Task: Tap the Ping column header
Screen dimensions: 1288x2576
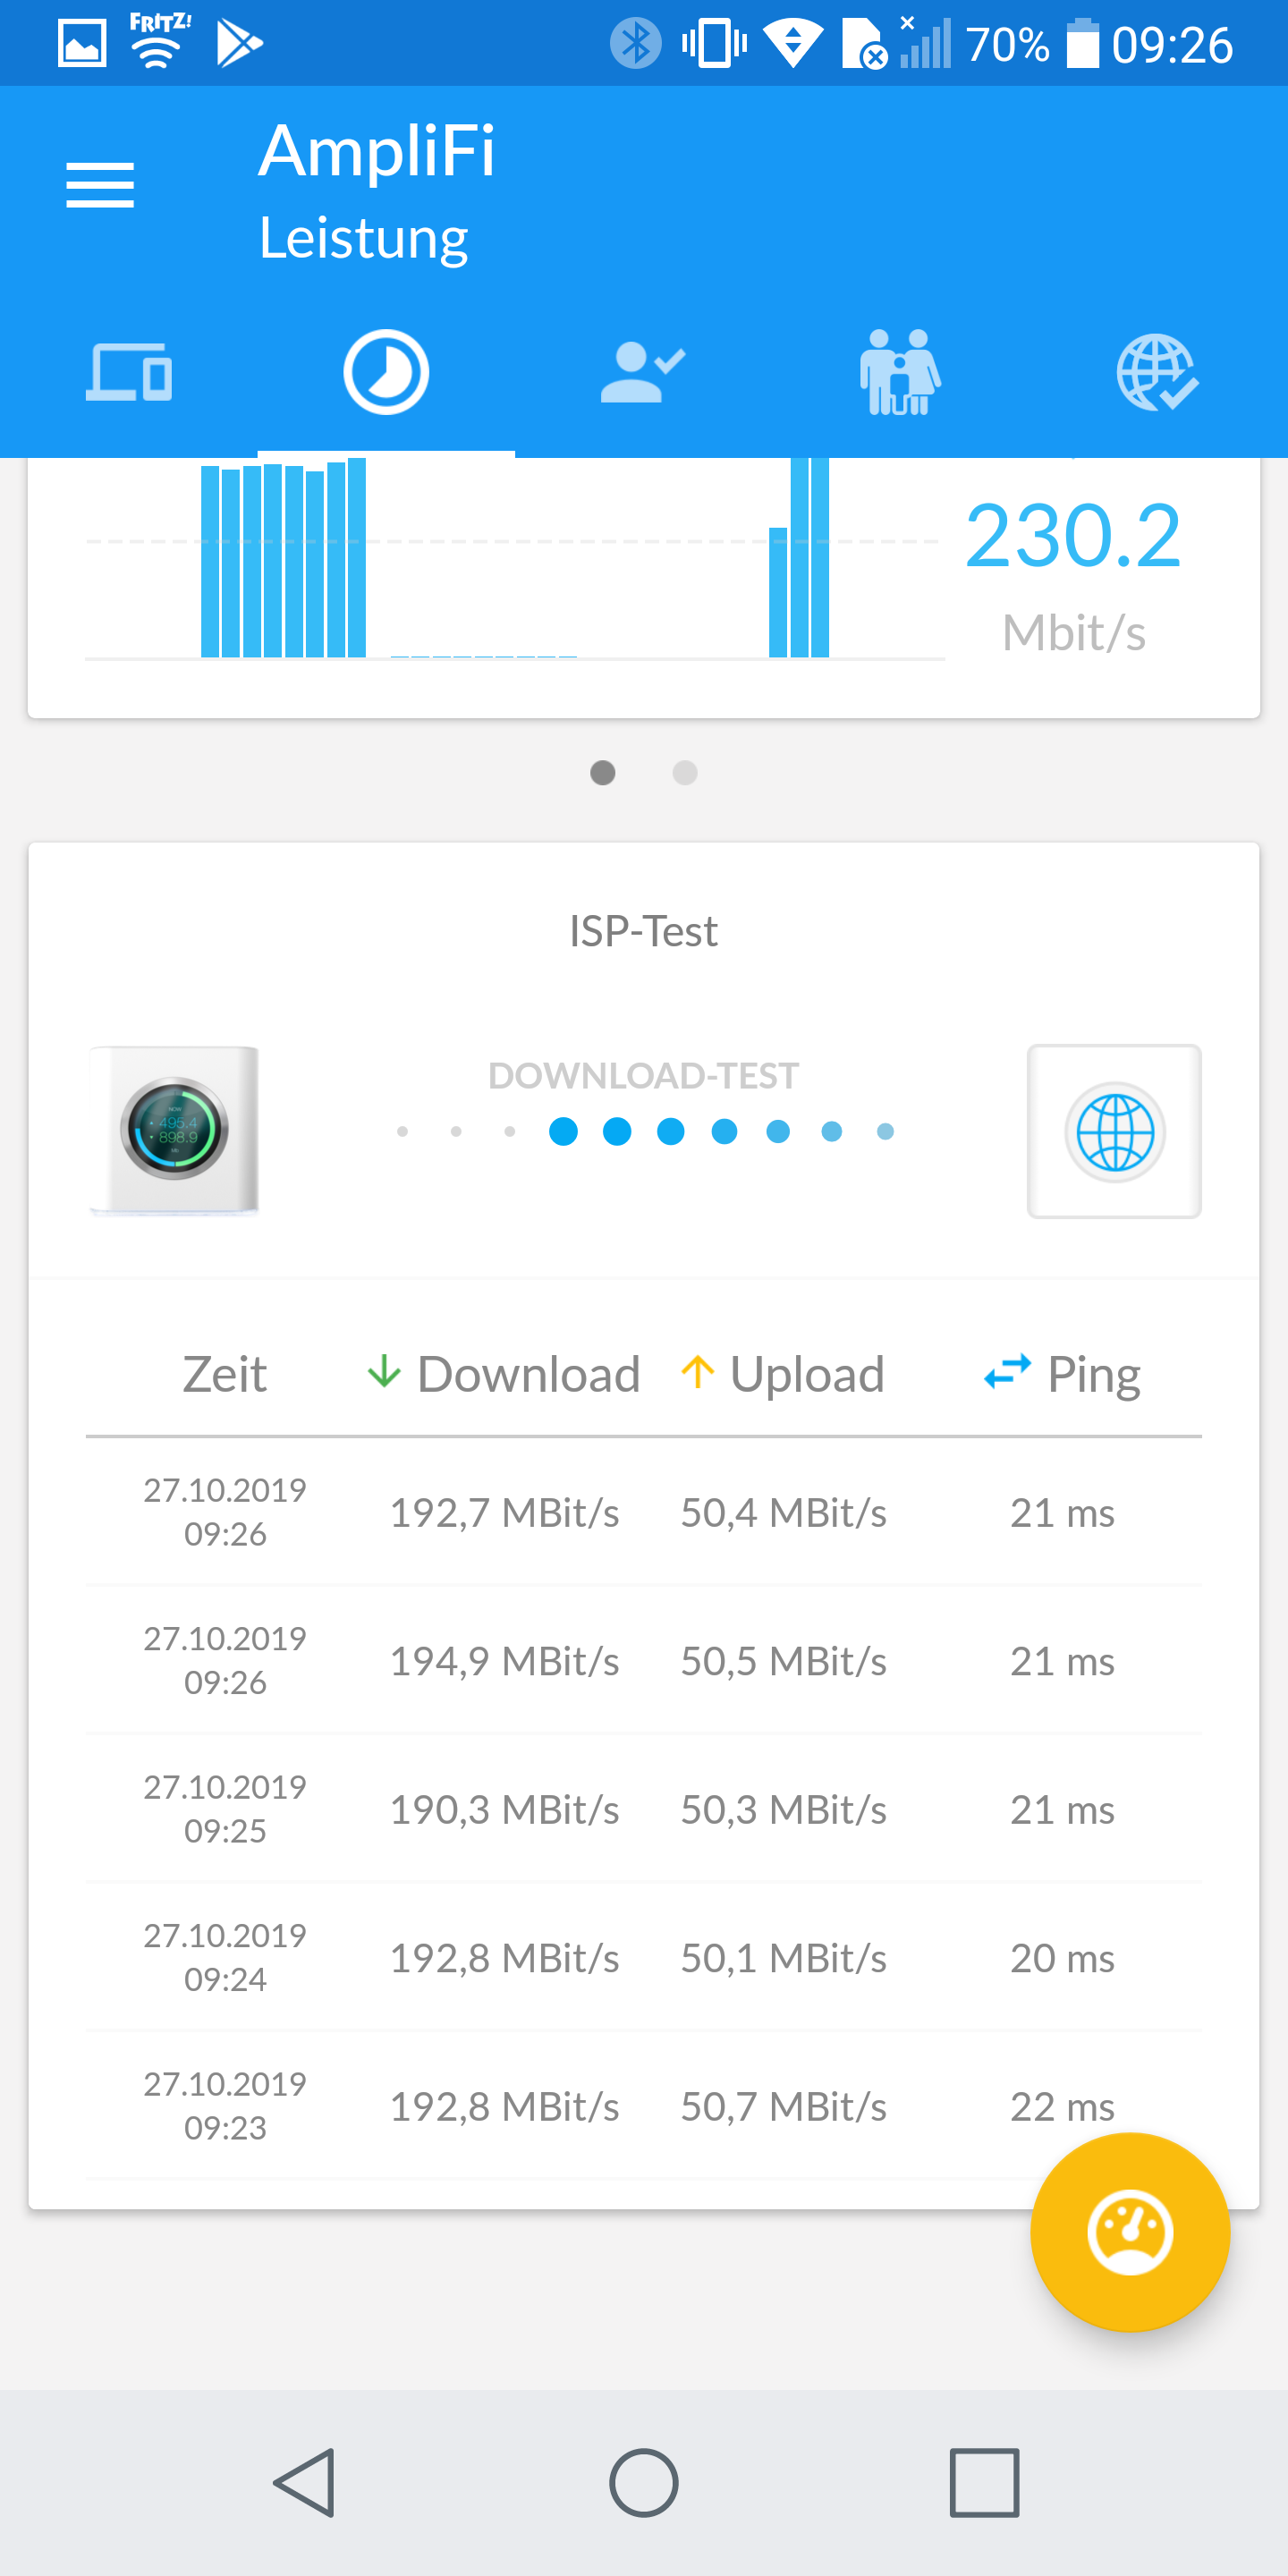Action: 1062,1374
